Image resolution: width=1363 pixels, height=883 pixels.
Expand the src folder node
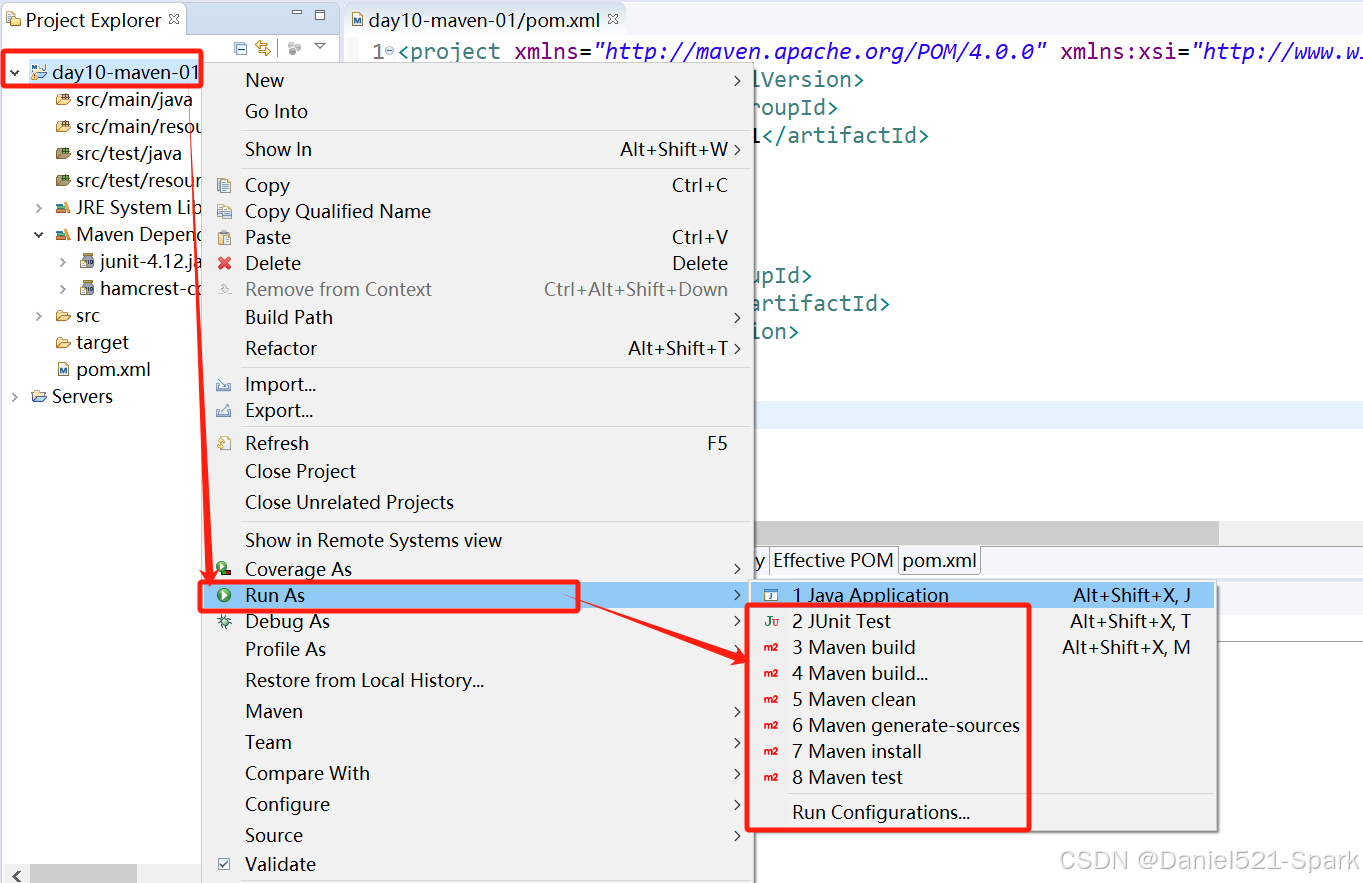(x=39, y=316)
